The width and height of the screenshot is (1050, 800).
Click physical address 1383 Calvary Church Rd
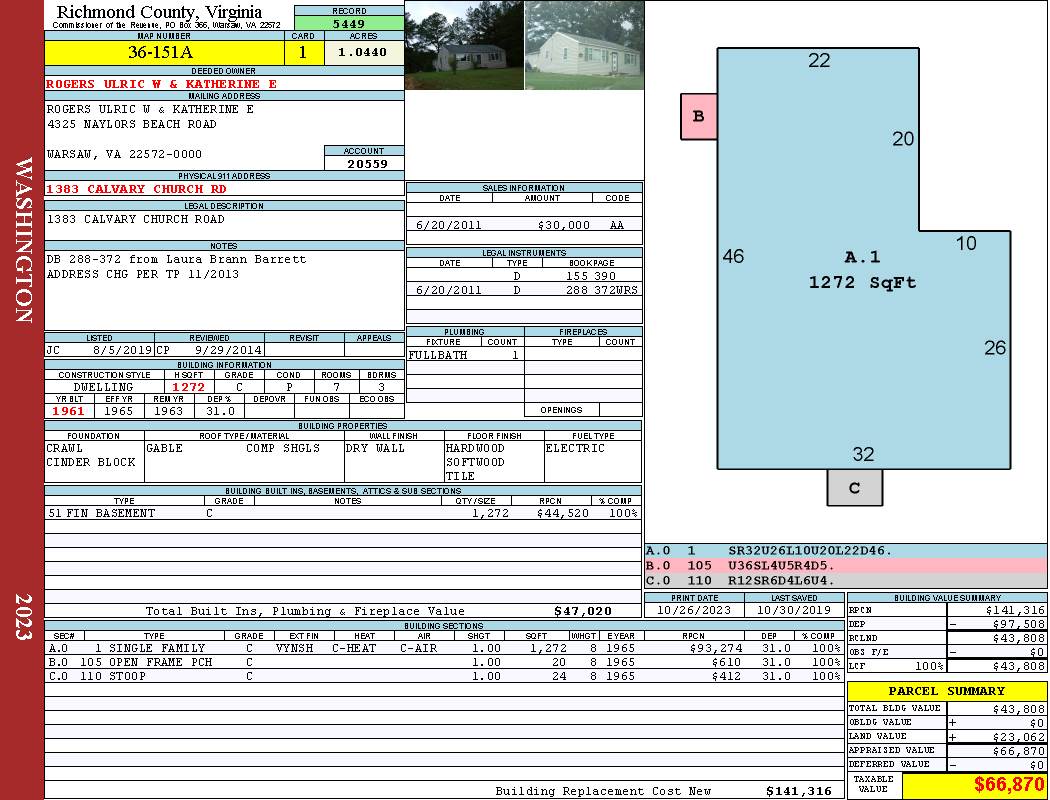(137, 189)
